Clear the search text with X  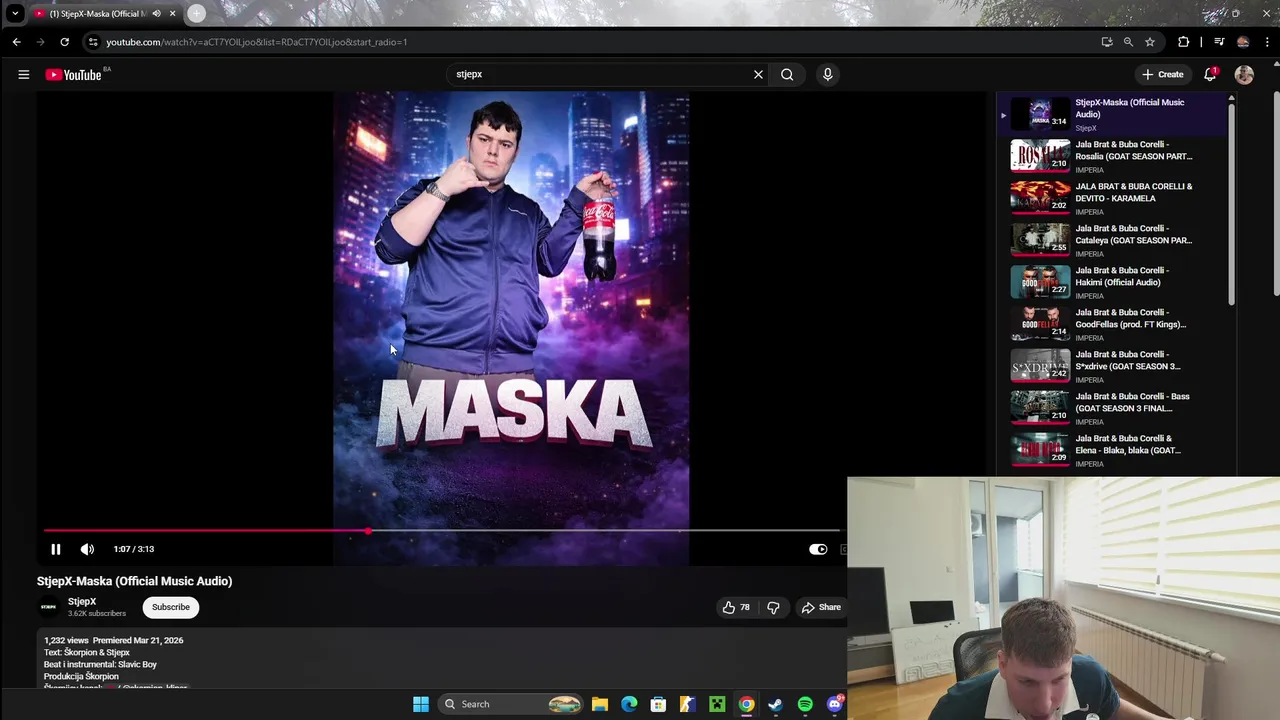(758, 74)
